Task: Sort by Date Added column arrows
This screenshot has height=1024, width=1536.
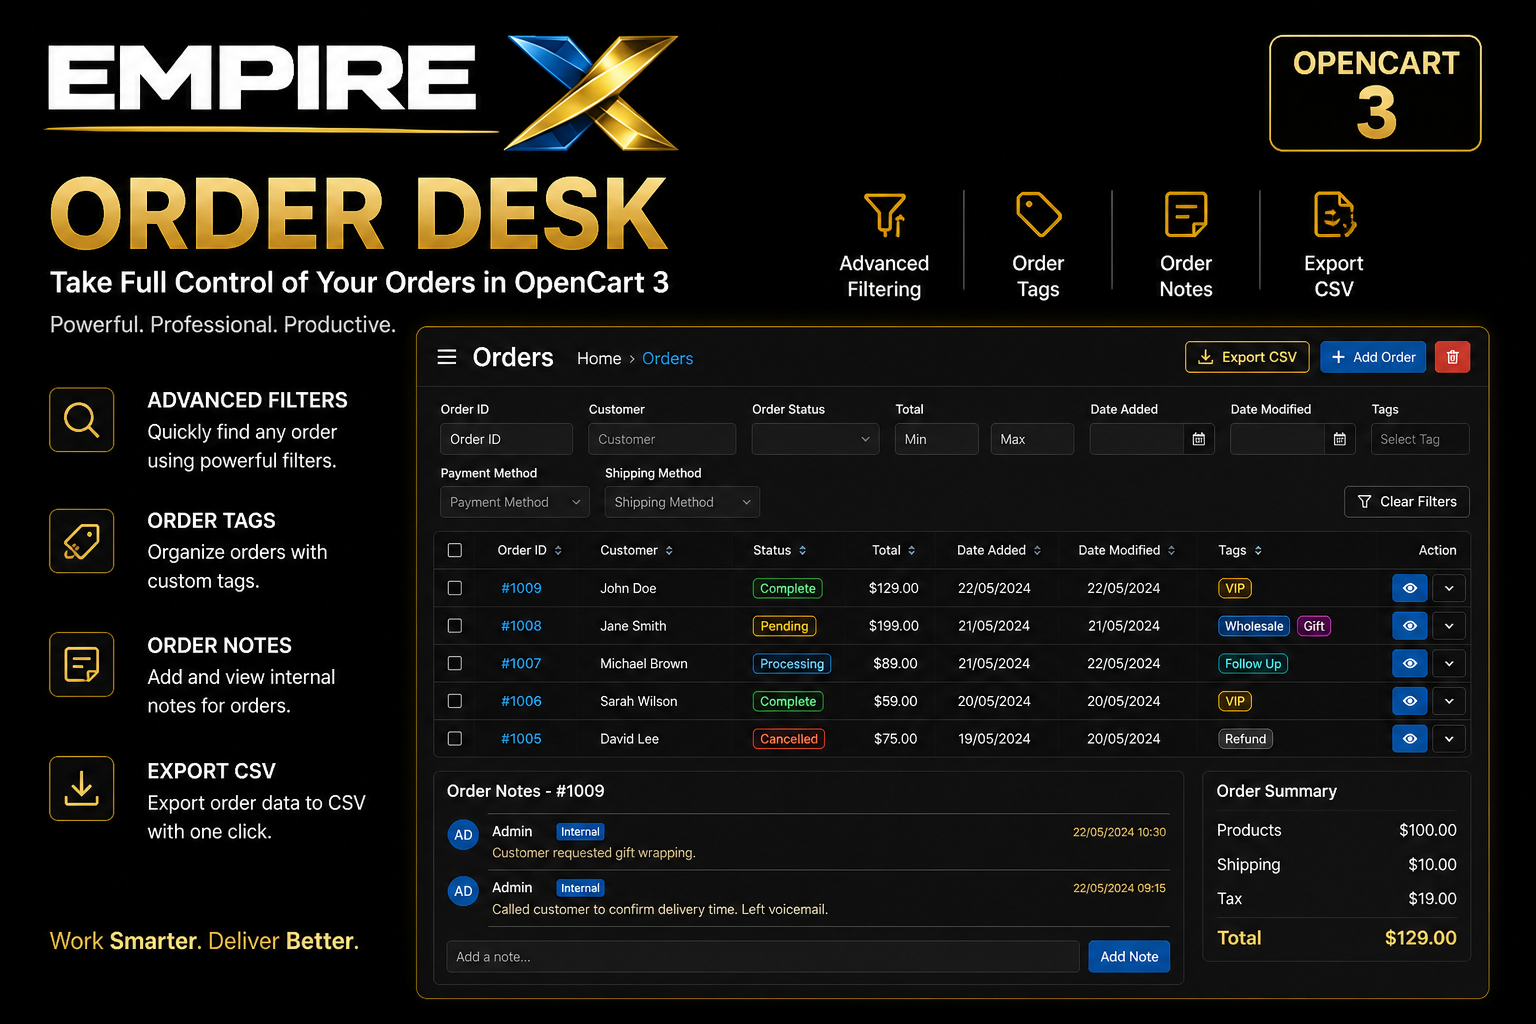Action: pos(1037,551)
